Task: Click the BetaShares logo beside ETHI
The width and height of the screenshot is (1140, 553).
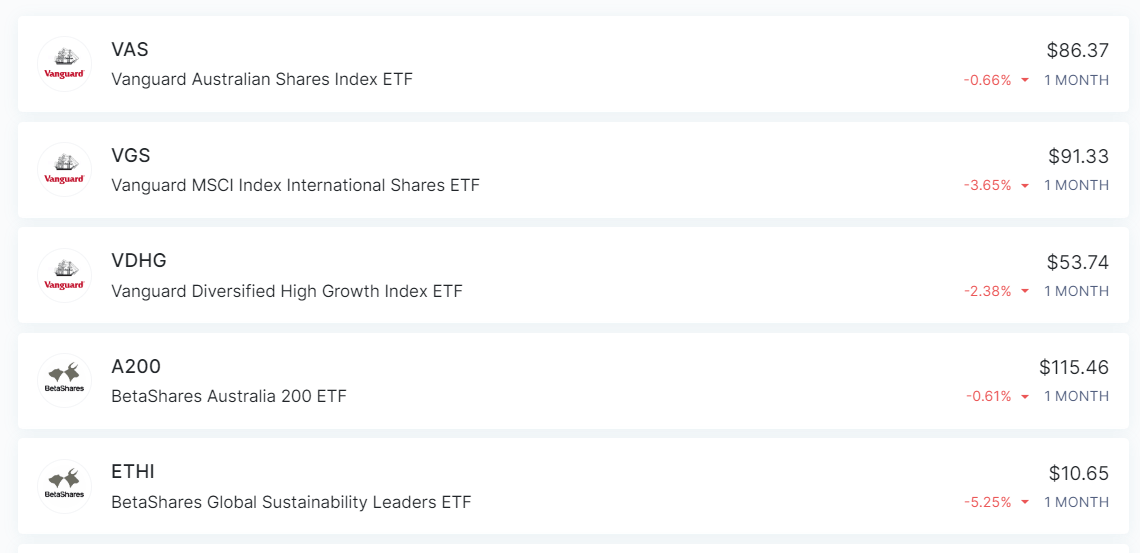Action: [64, 486]
